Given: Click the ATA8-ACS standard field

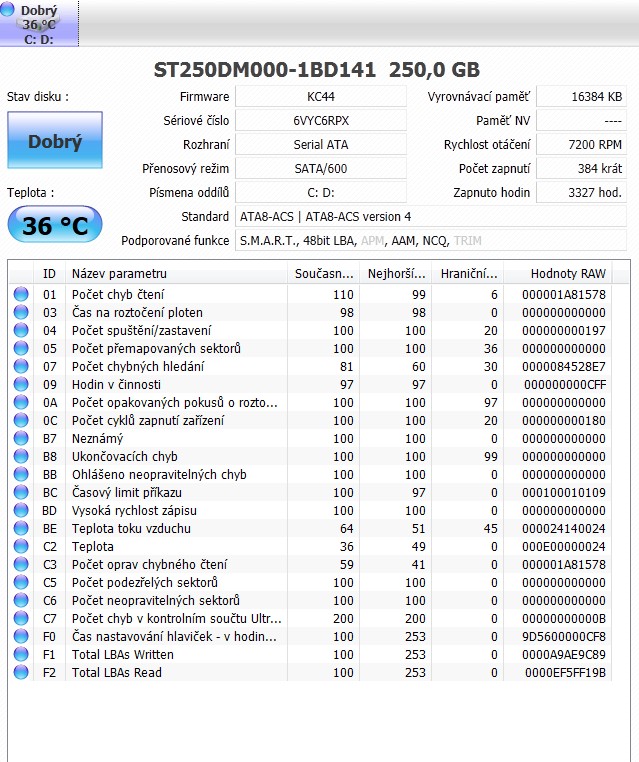Looking at the screenshot, I should 431,216.
